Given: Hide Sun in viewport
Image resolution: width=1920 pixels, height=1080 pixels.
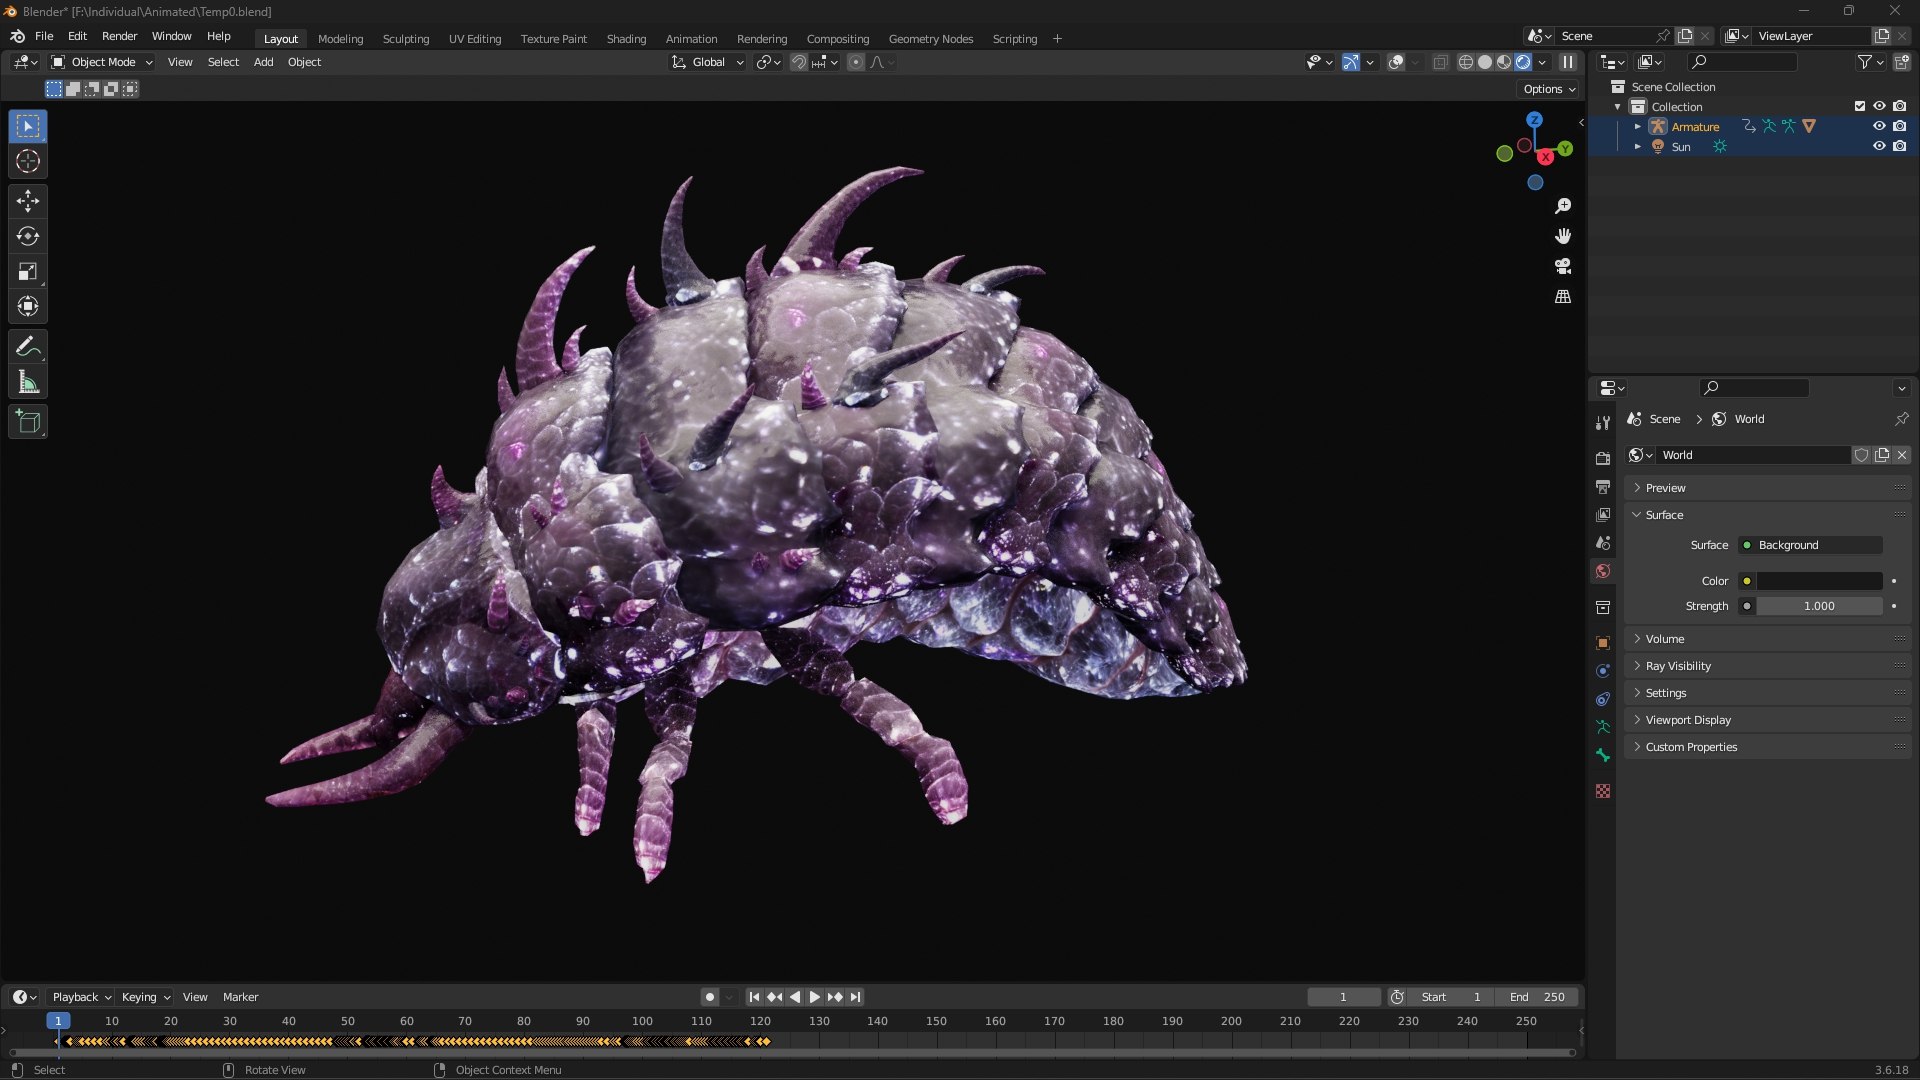Looking at the screenshot, I should (x=1879, y=146).
